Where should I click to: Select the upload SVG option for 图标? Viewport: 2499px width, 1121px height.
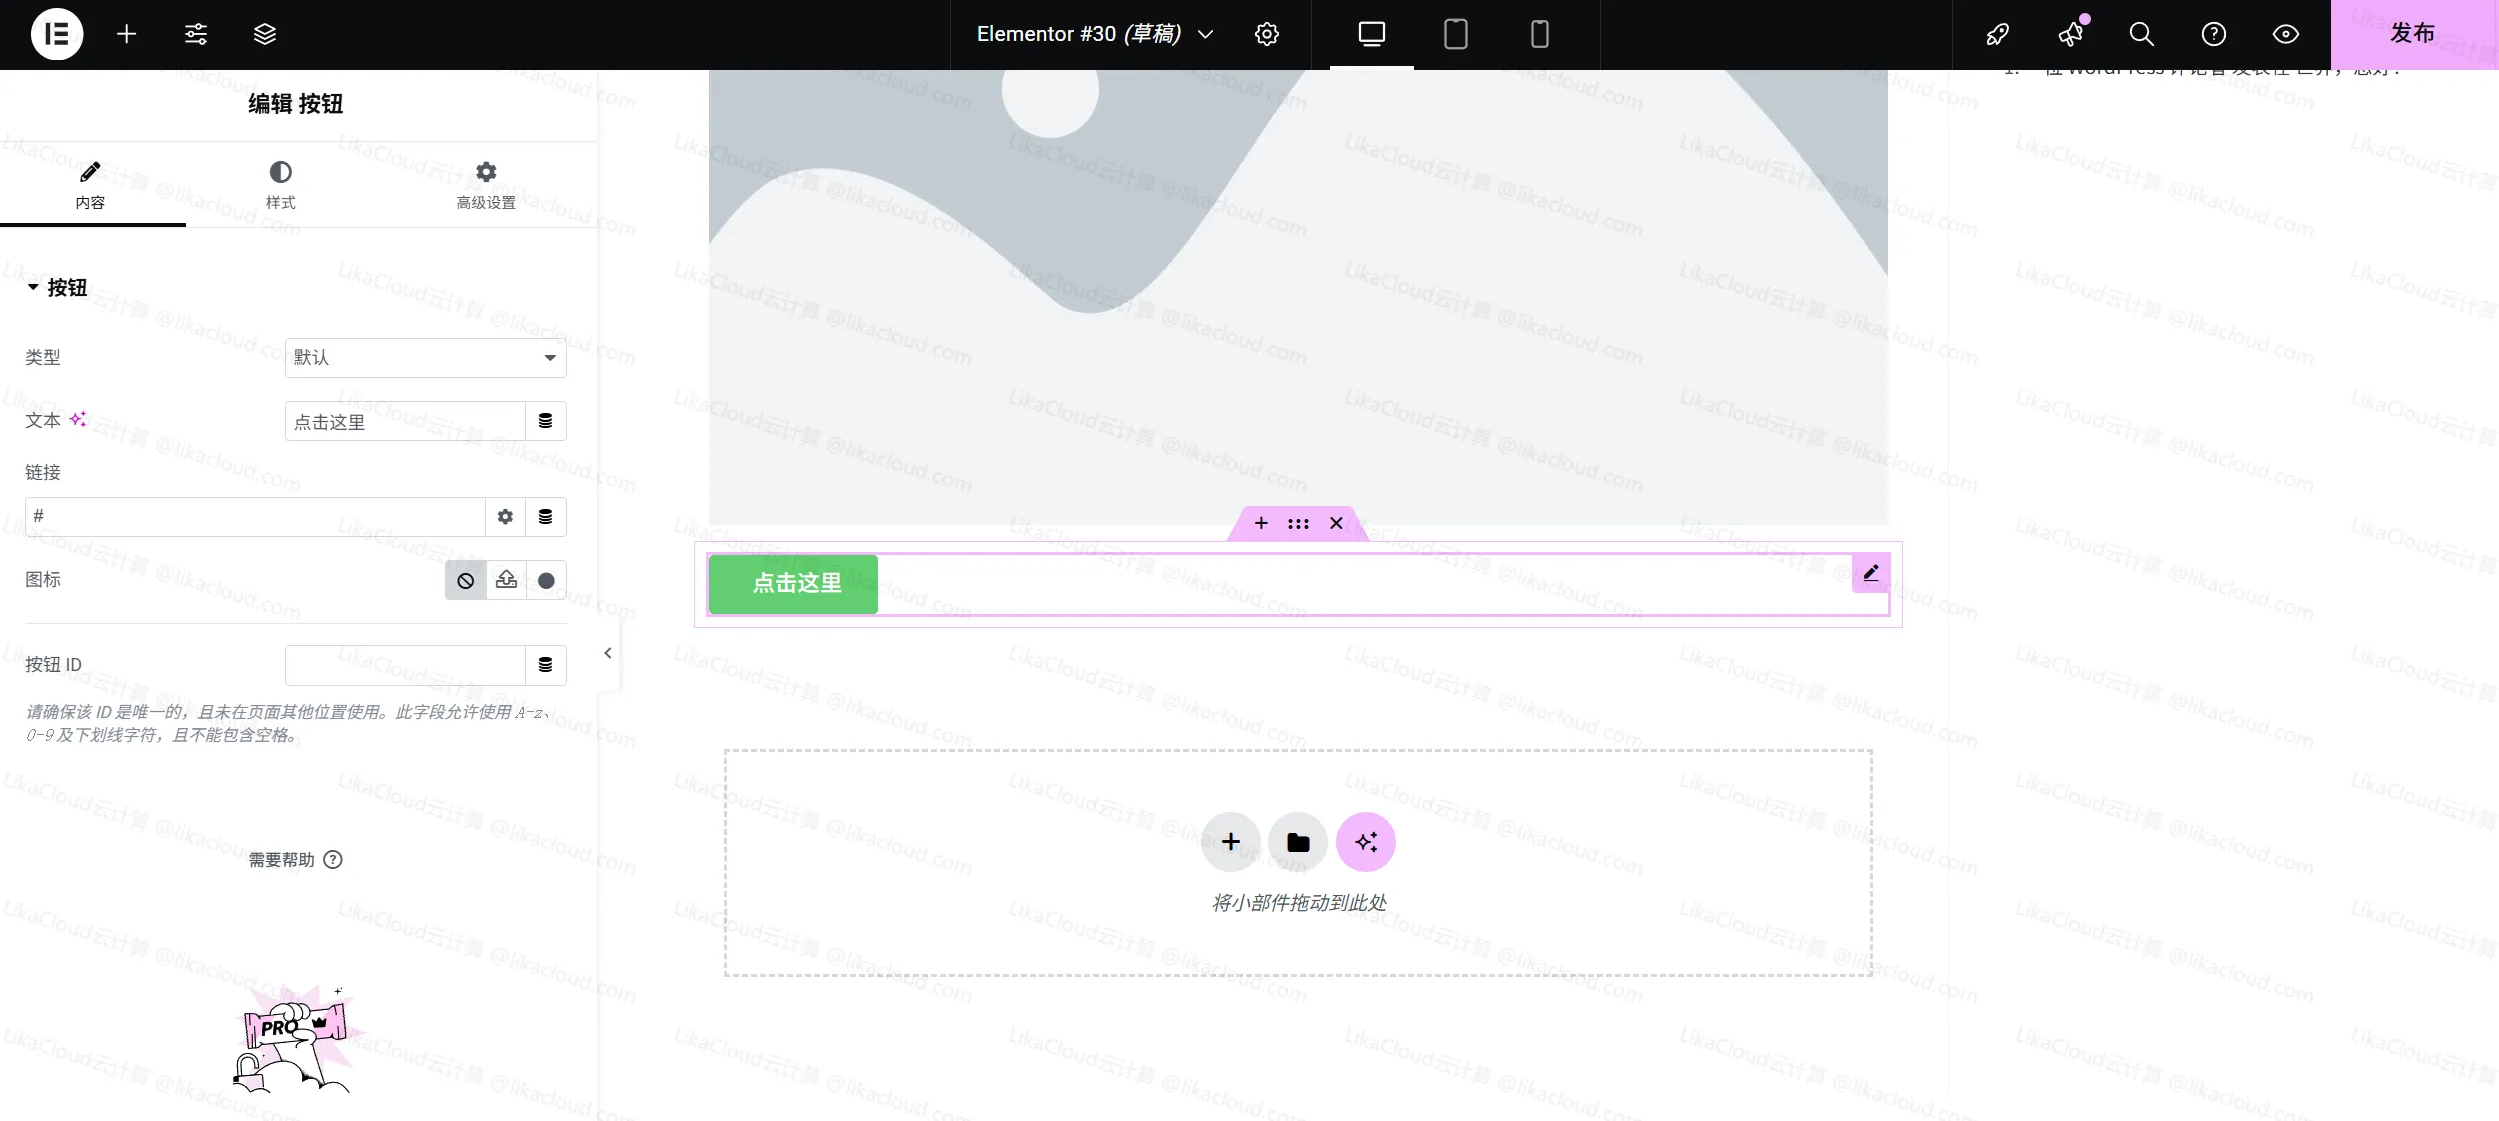tap(505, 580)
